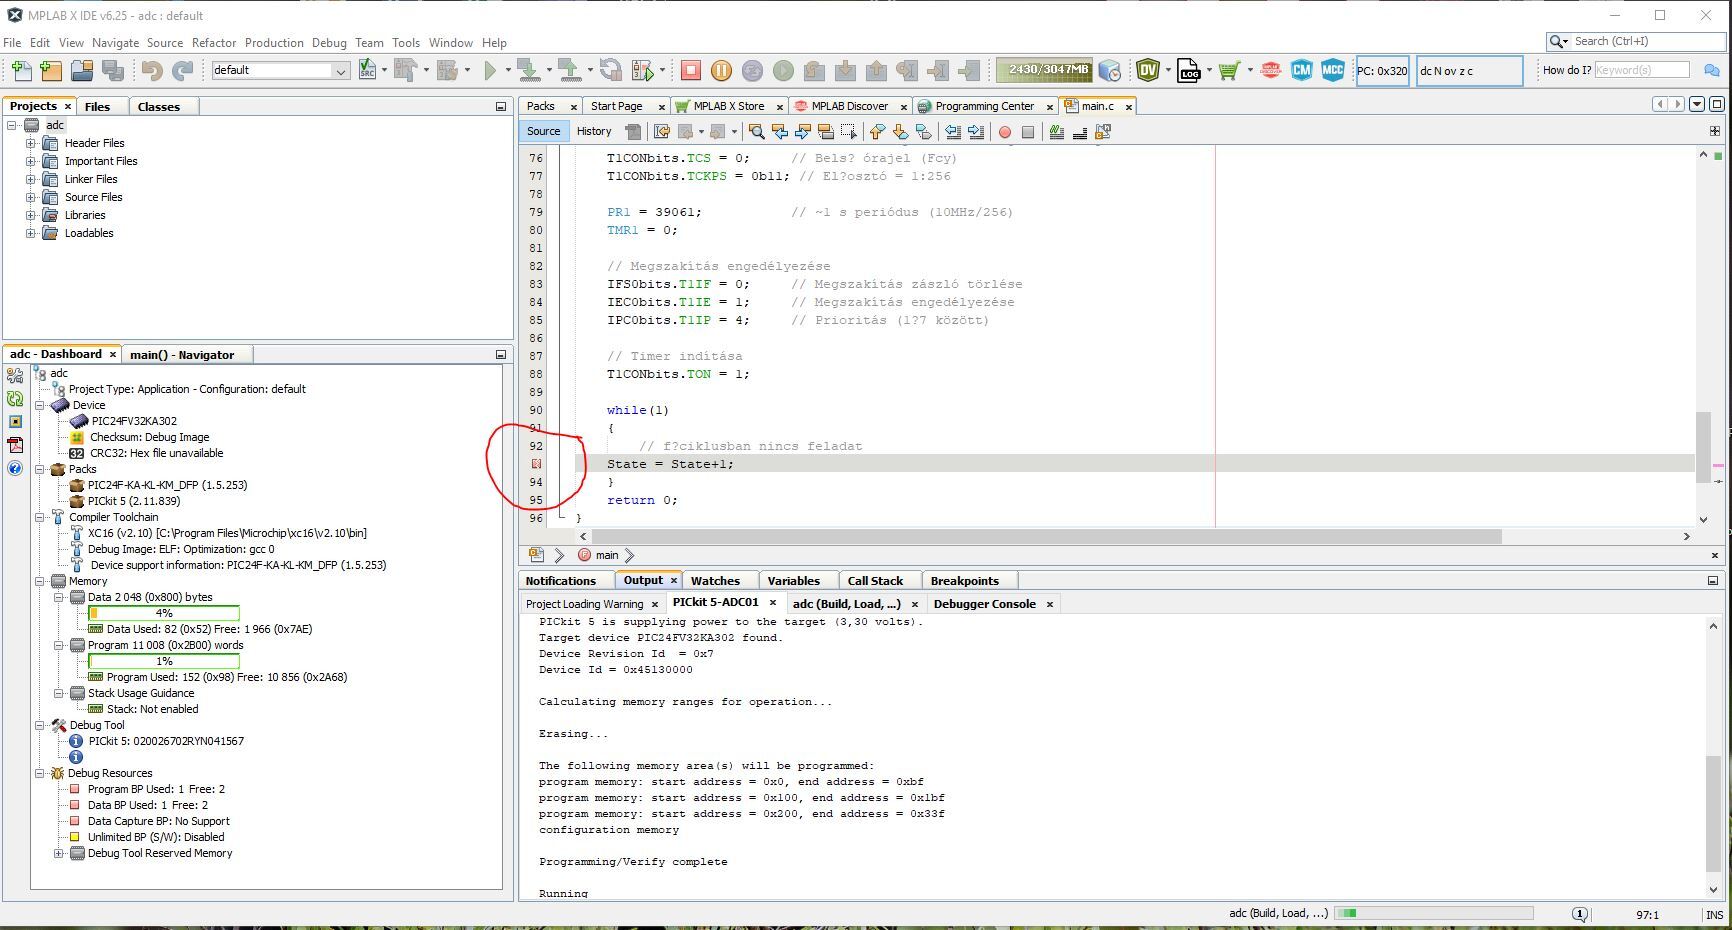
Task: Open device datasheet PDF icon in Dashboard
Action: [x=15, y=445]
